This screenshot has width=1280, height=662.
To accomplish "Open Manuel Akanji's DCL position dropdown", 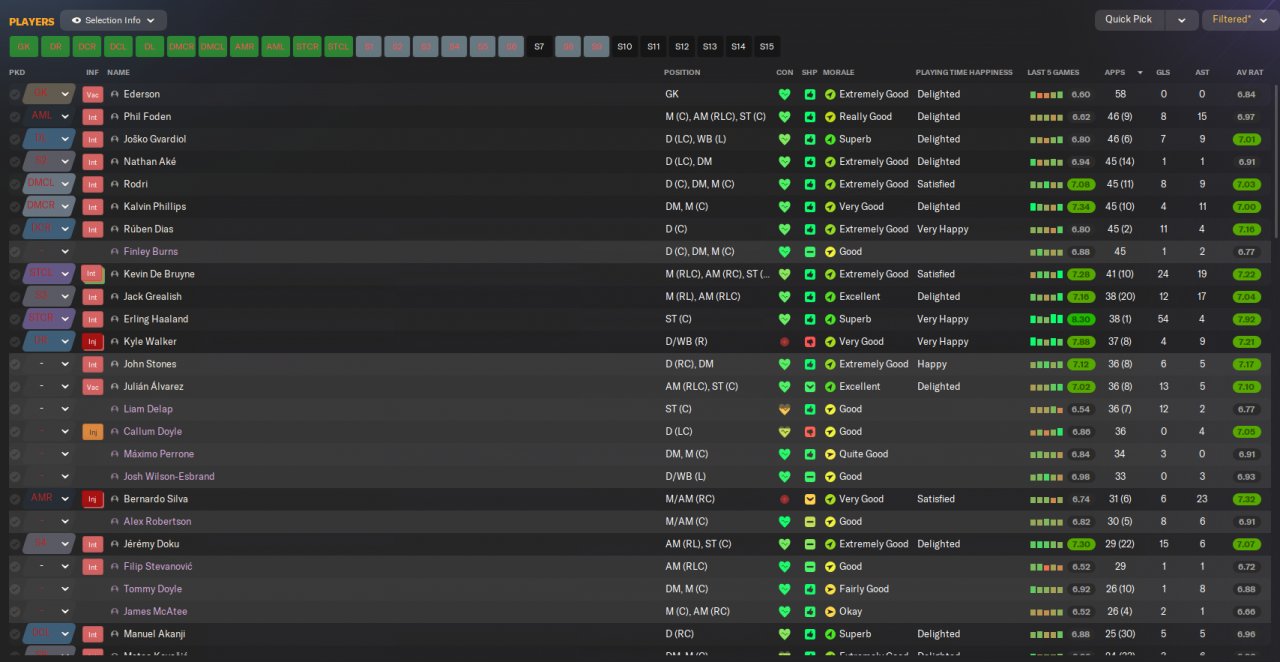I will [50, 634].
